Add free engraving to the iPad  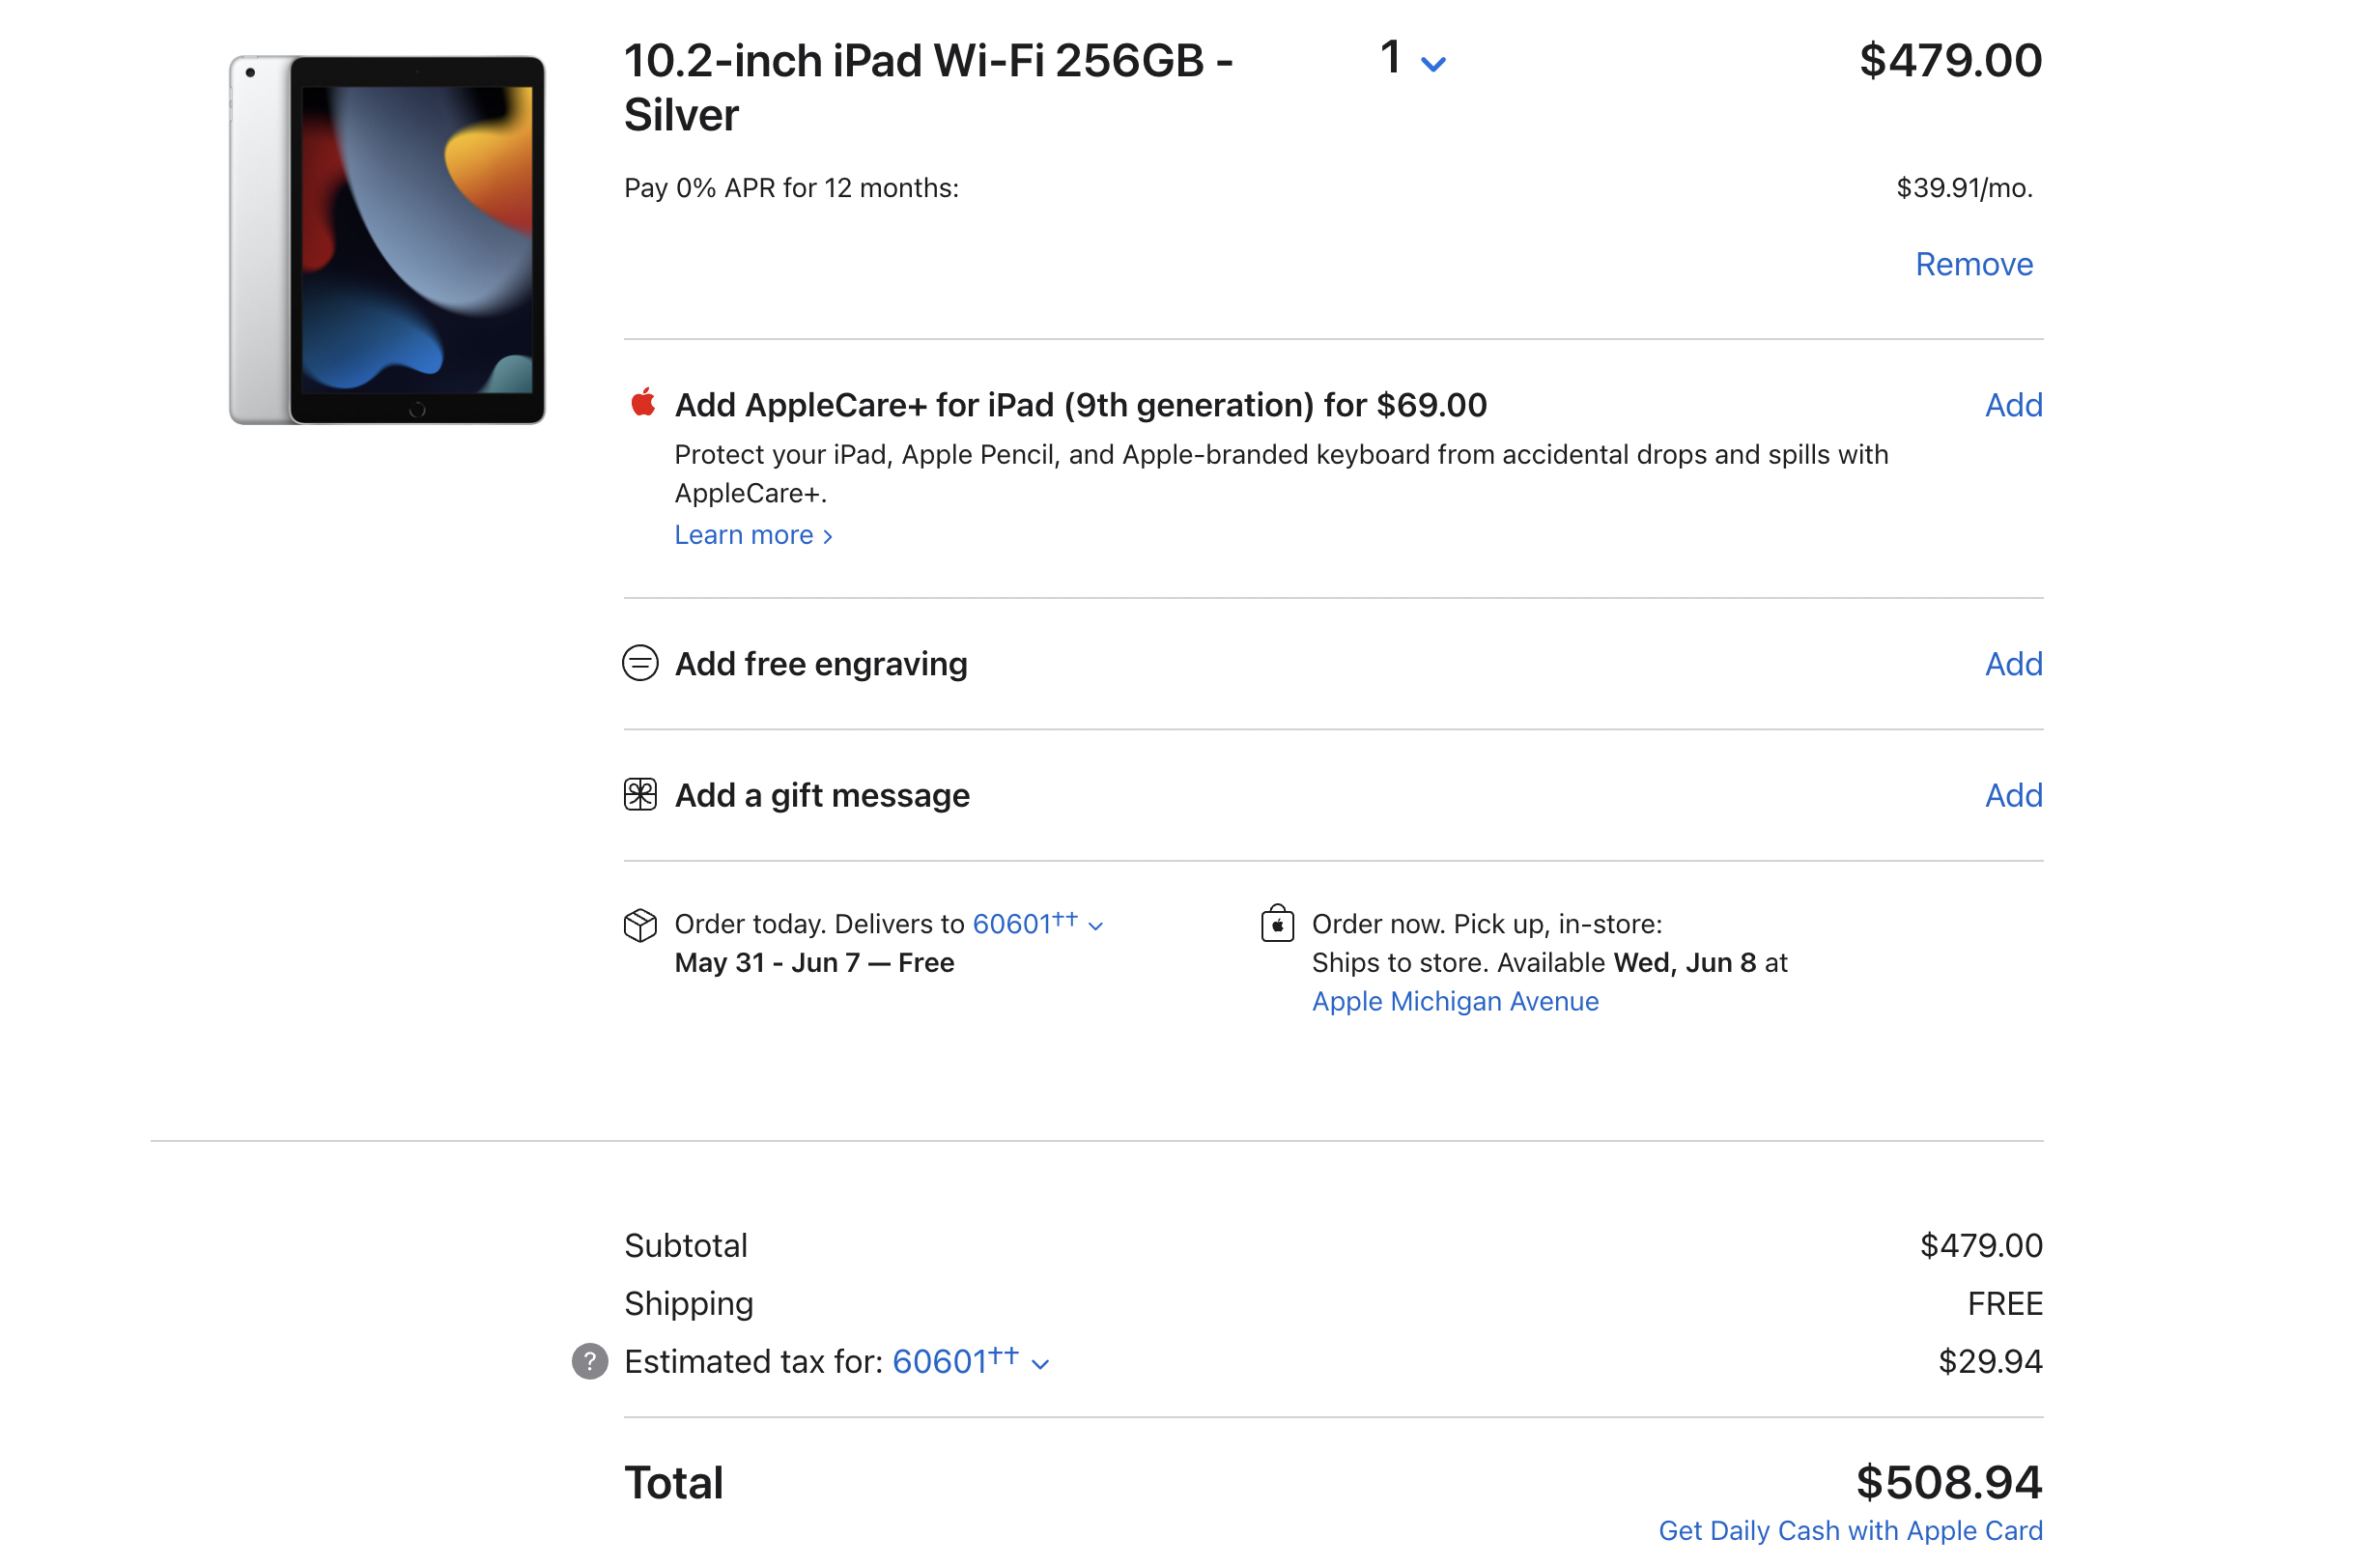[2012, 664]
